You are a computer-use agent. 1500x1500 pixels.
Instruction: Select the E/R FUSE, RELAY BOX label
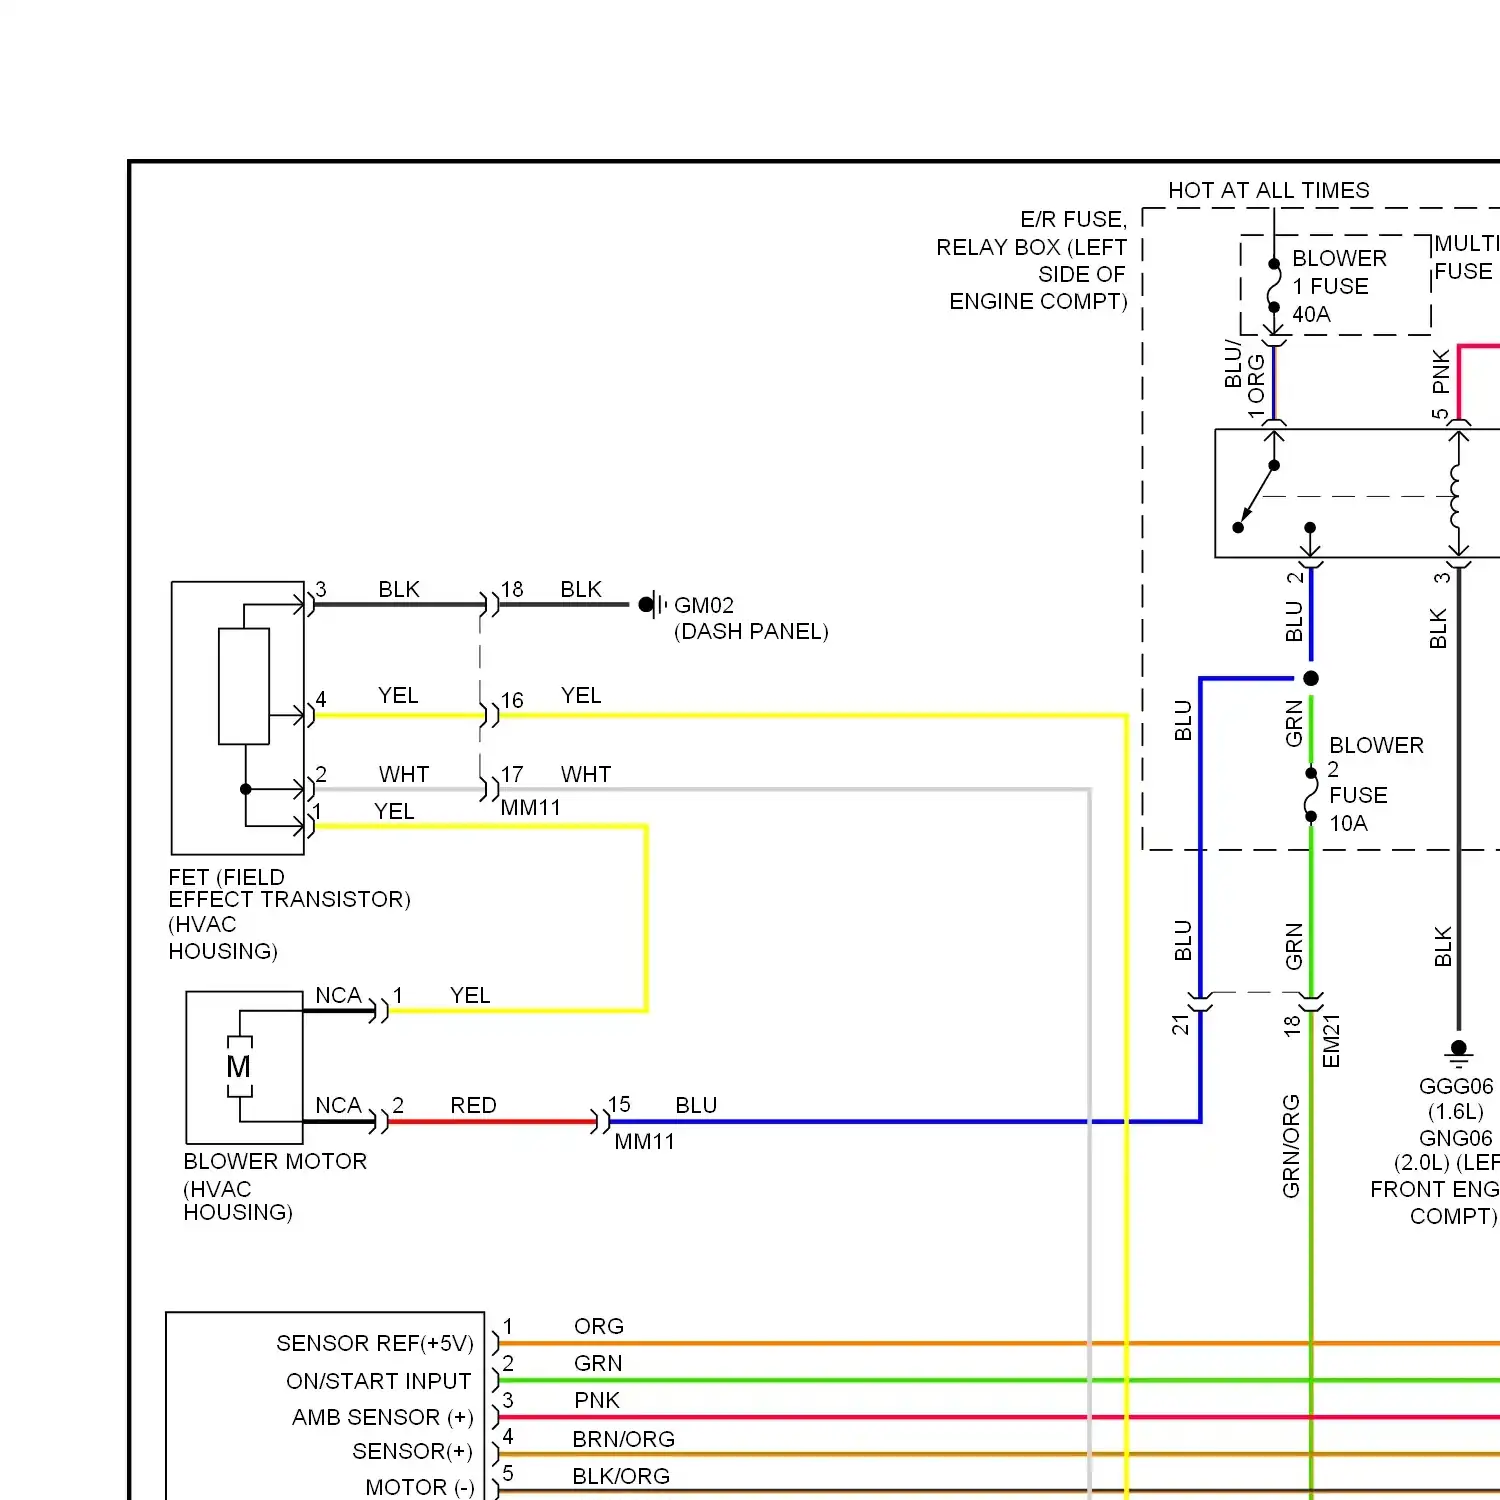pyautogui.click(x=1031, y=260)
